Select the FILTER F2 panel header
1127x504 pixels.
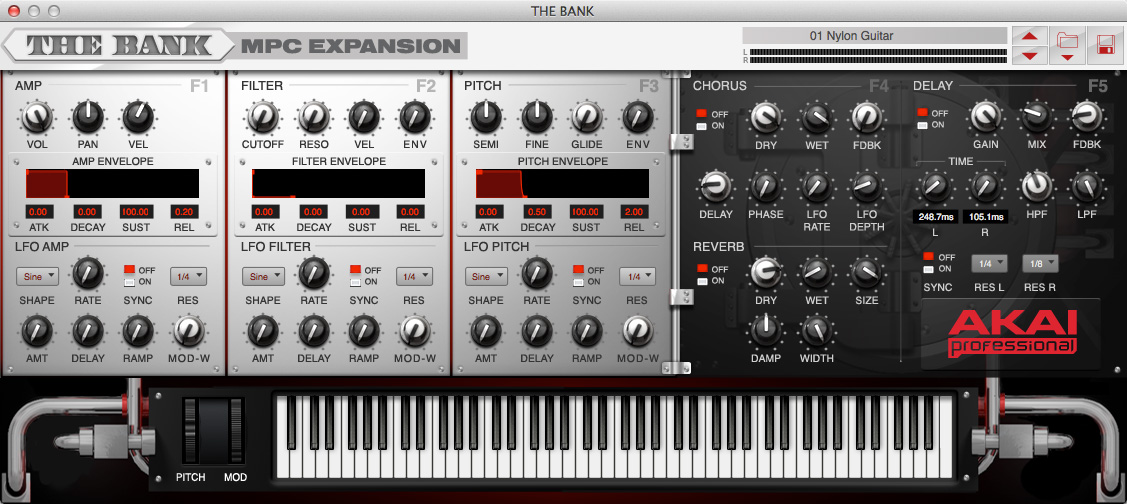click(x=426, y=86)
